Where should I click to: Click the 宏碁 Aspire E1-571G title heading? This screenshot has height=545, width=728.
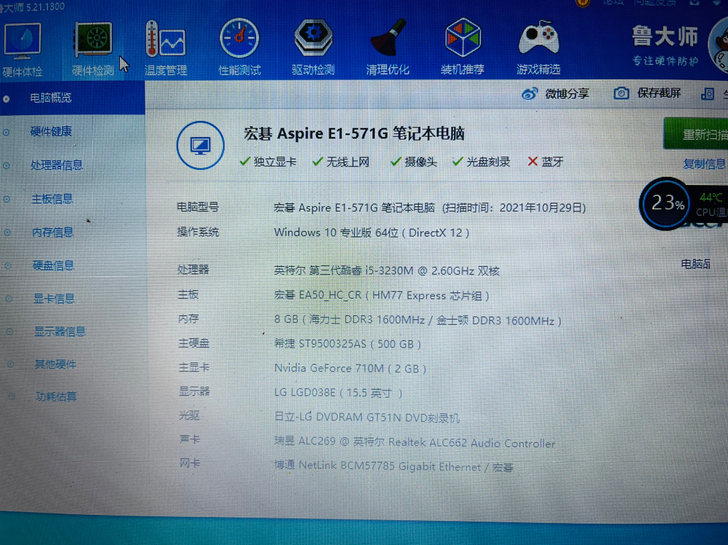[354, 134]
